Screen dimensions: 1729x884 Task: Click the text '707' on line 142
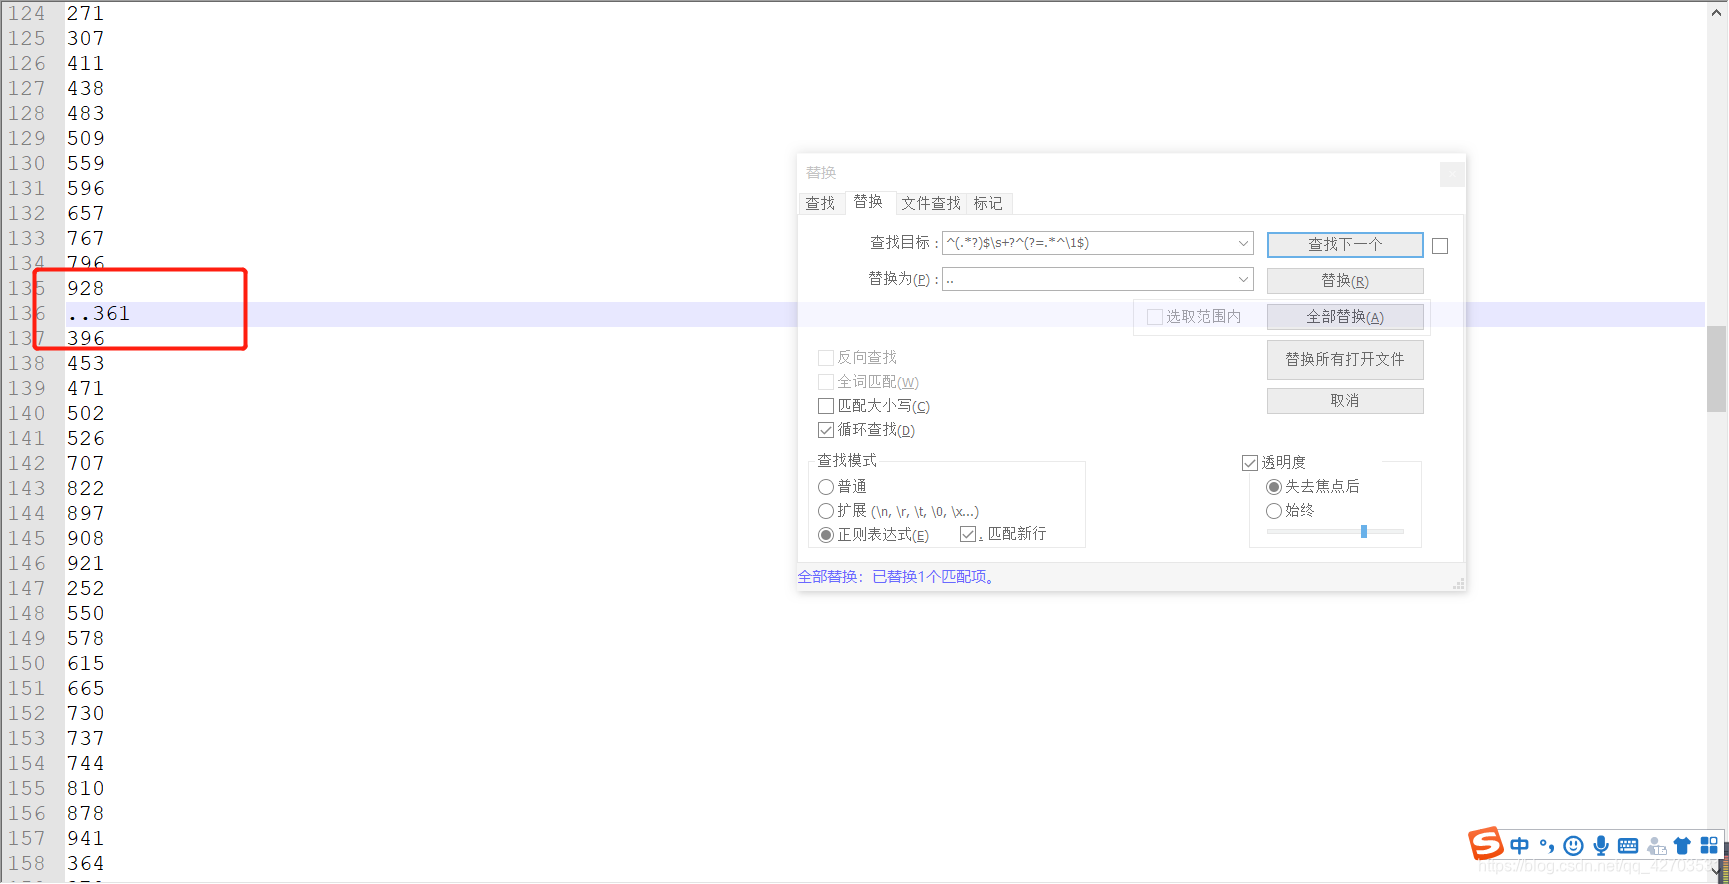(86, 464)
